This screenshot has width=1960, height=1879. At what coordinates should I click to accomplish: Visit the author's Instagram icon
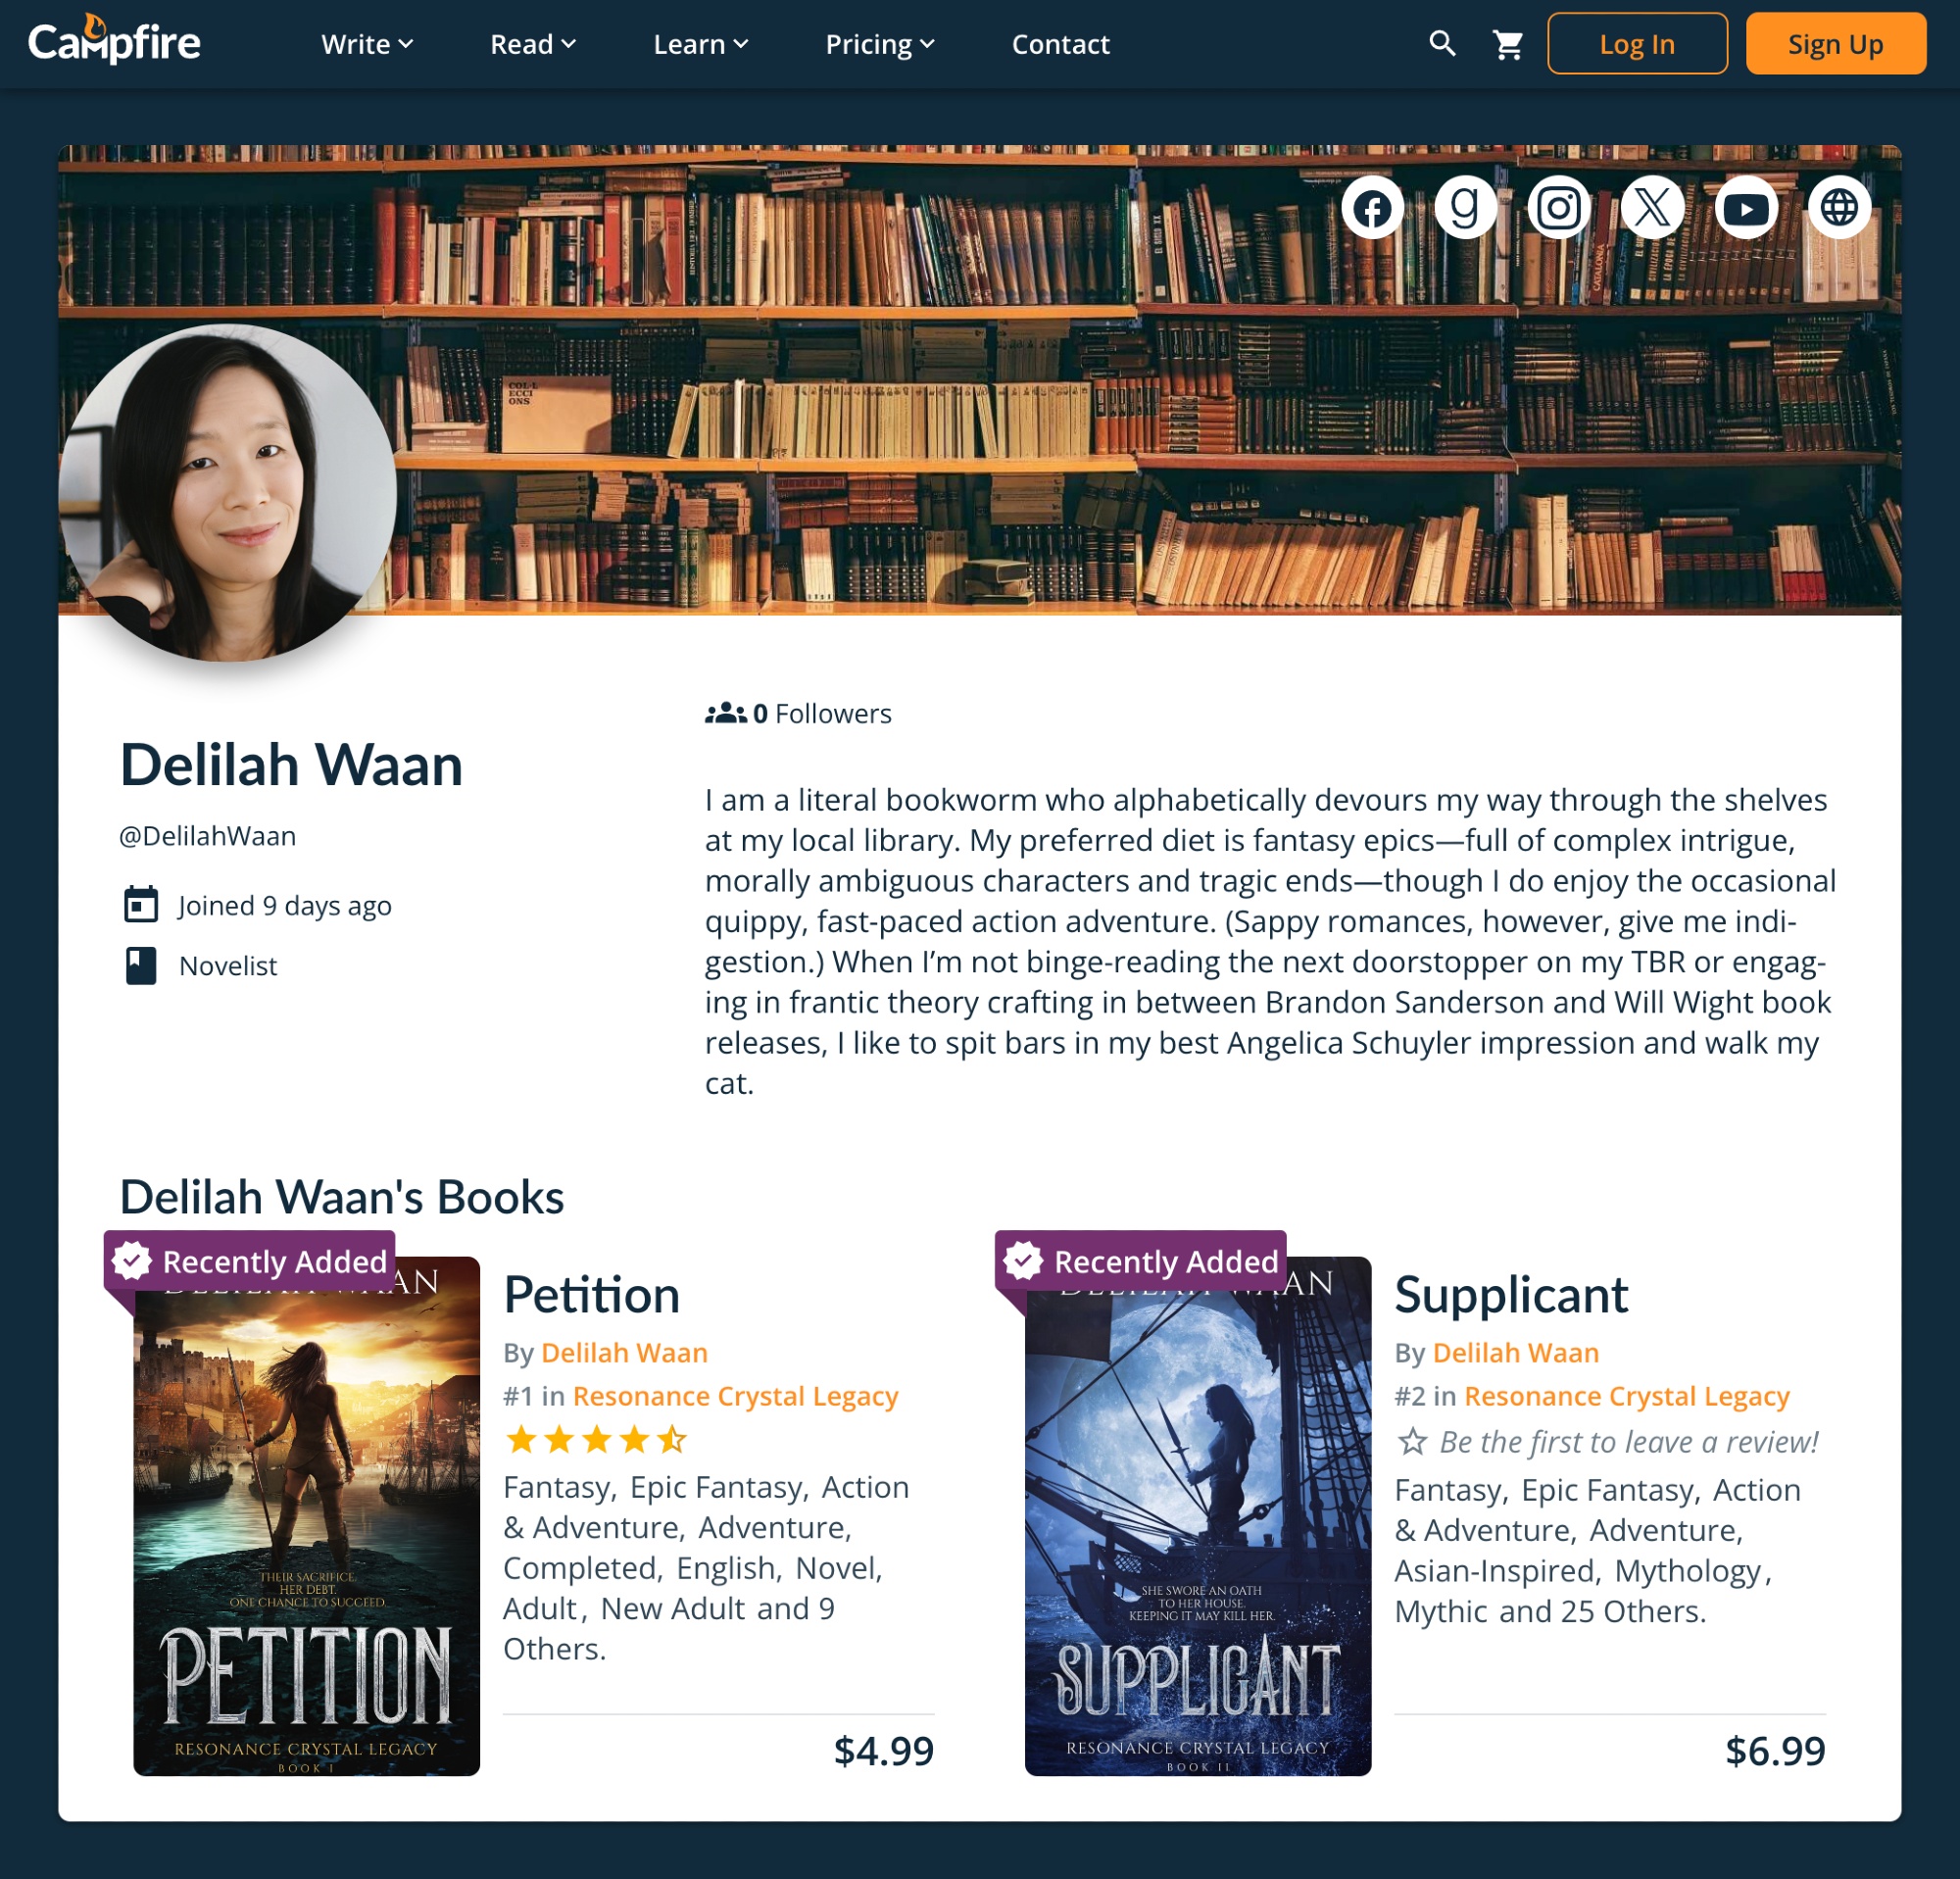tap(1558, 208)
